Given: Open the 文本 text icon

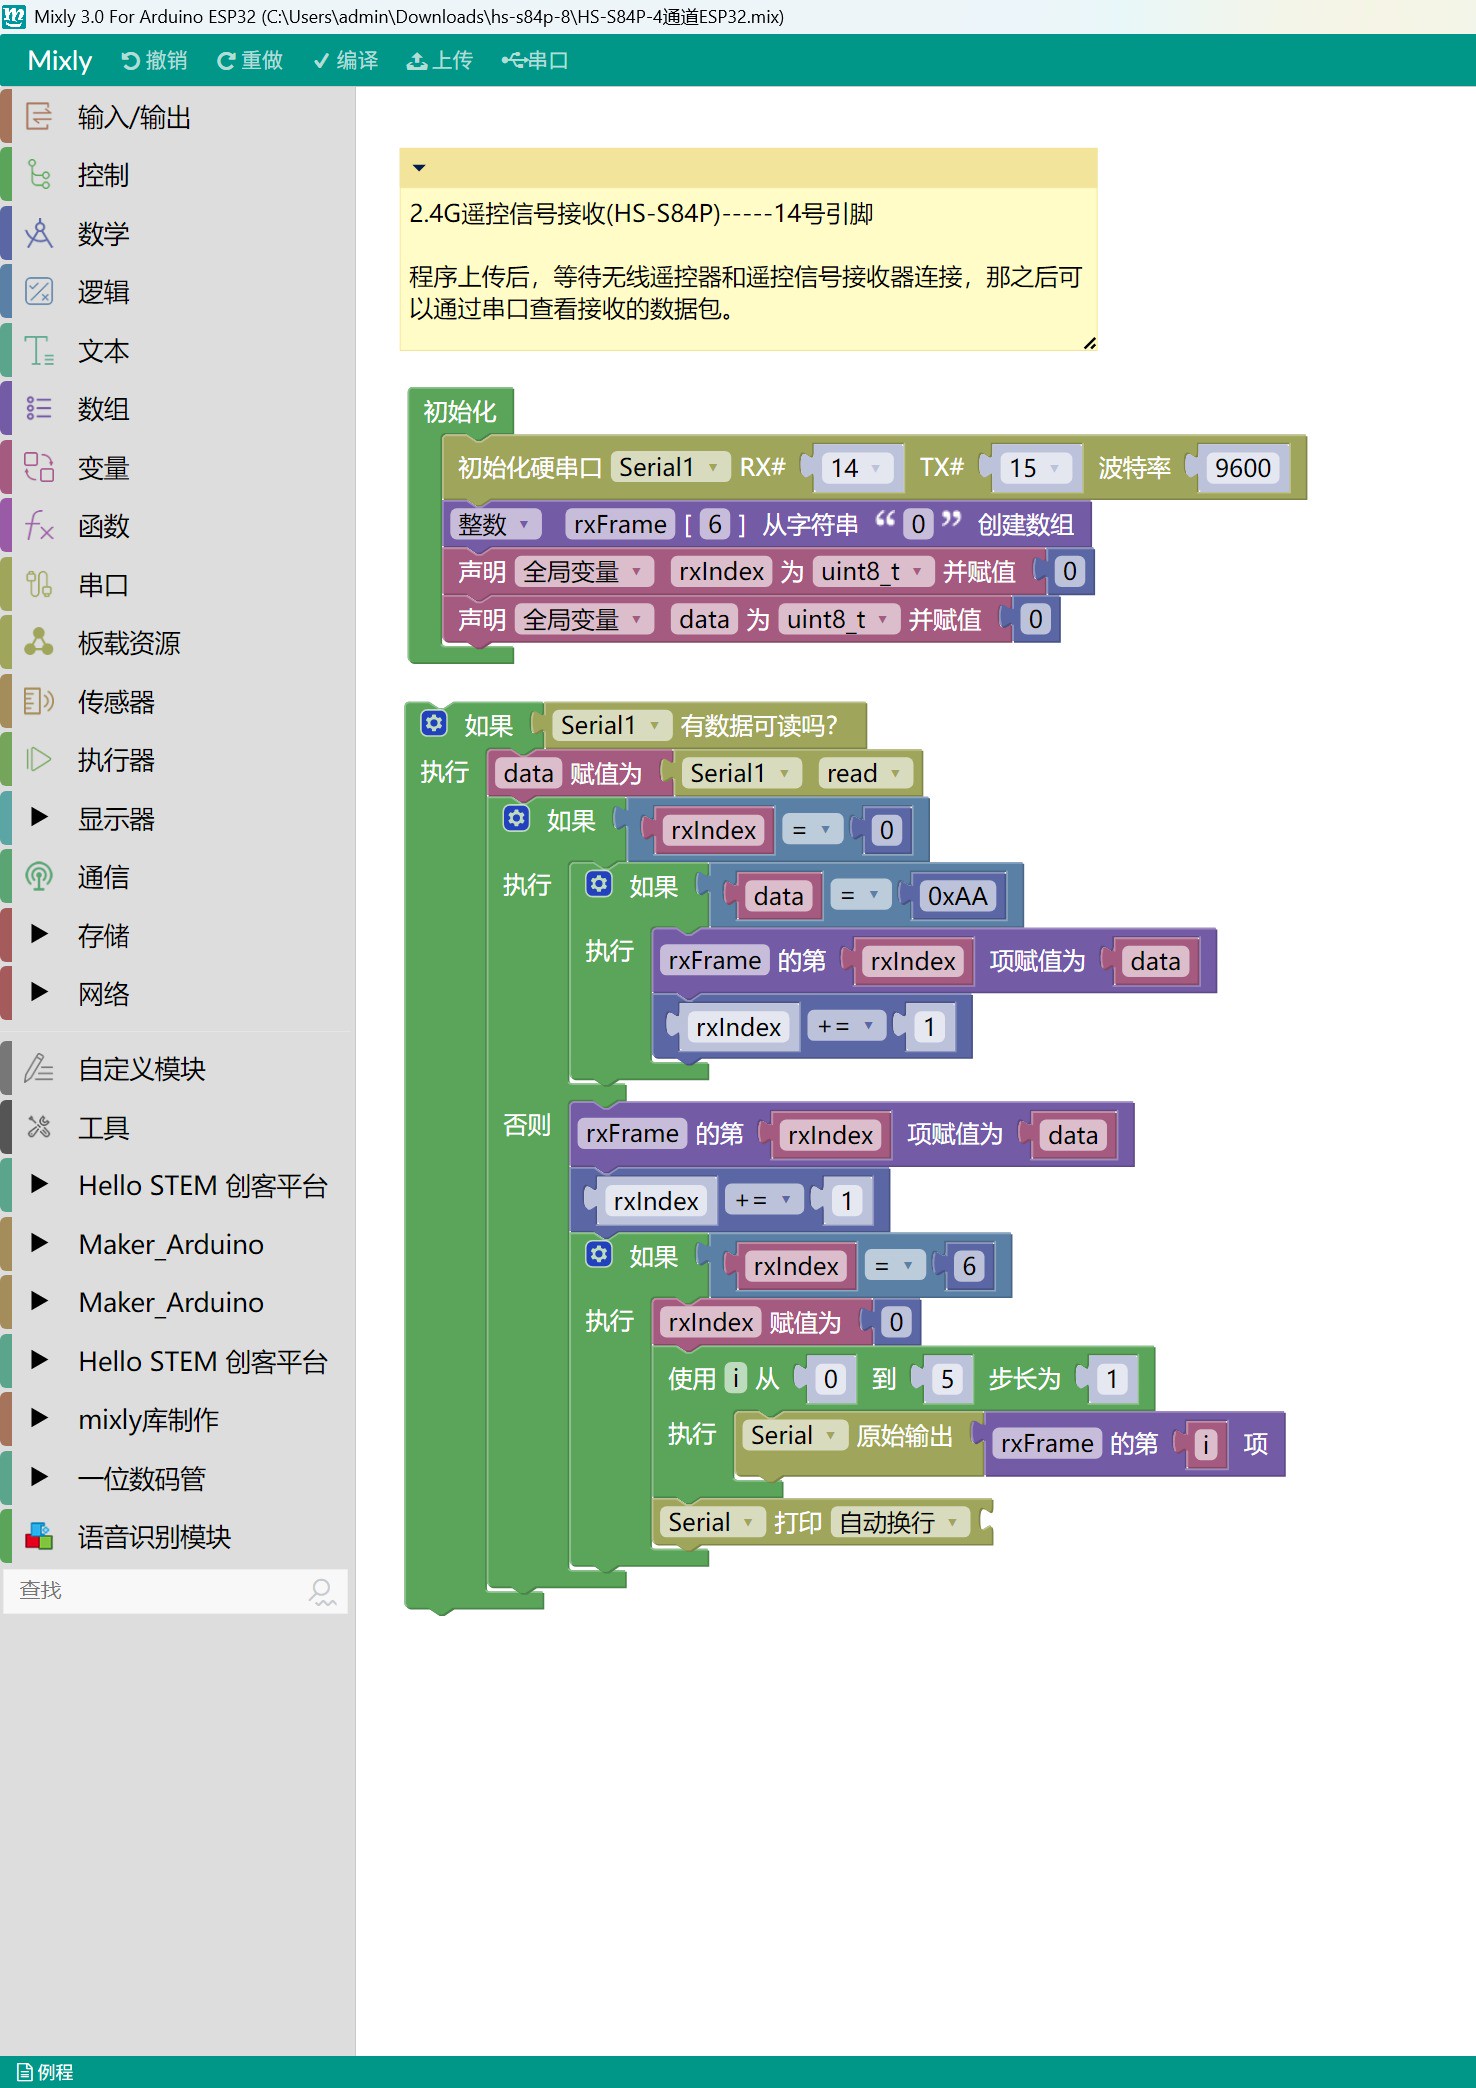Looking at the screenshot, I should tap(39, 351).
